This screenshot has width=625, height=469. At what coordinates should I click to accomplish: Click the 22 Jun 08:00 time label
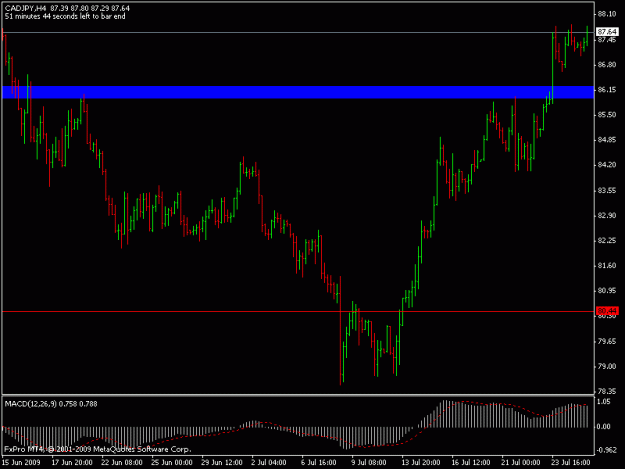(x=122, y=462)
